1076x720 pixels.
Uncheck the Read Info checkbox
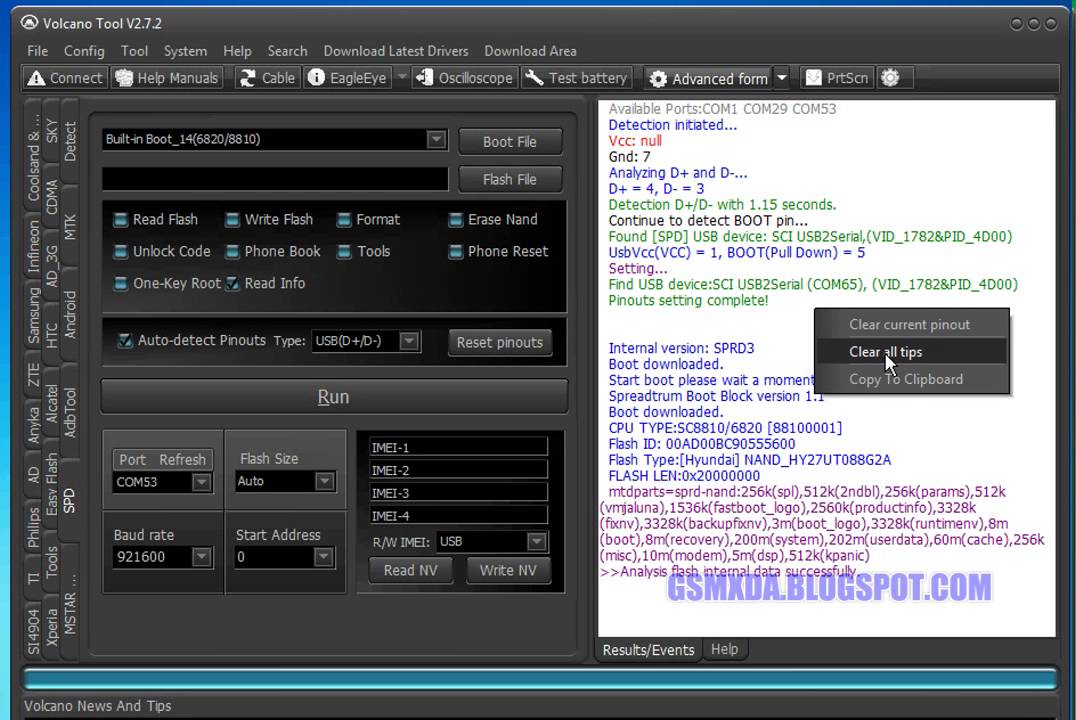tap(233, 283)
